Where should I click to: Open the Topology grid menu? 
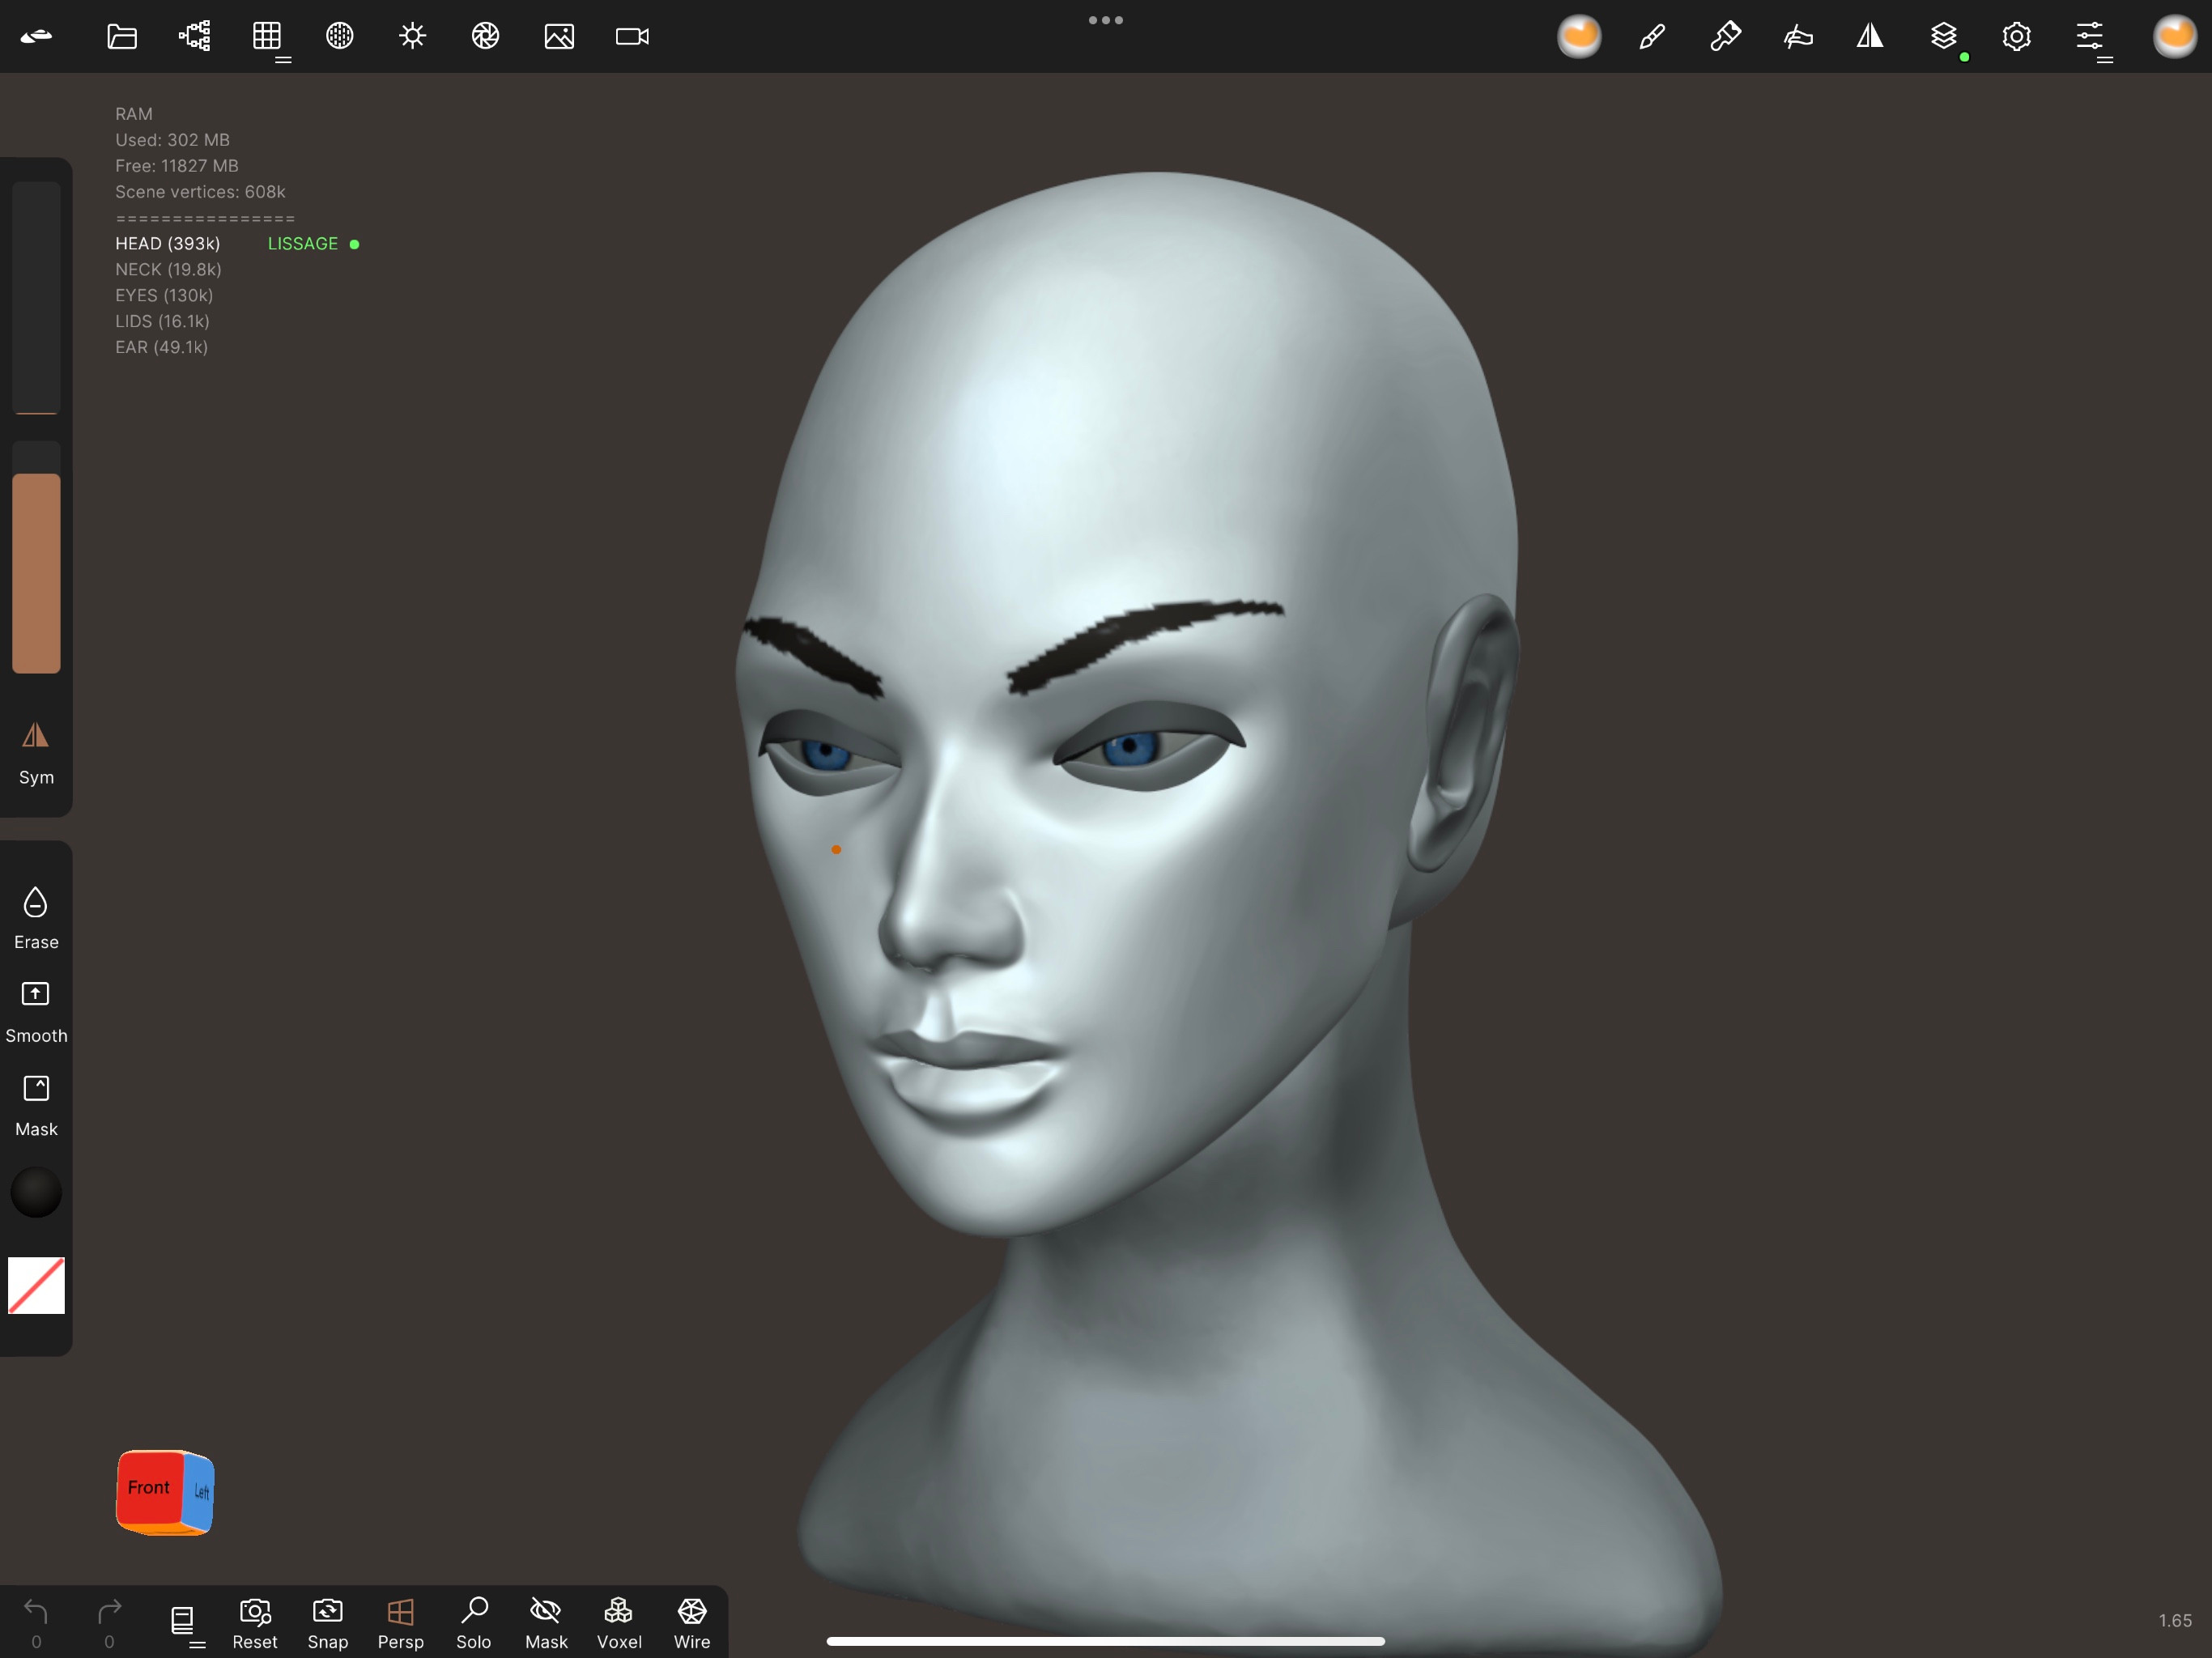click(267, 37)
